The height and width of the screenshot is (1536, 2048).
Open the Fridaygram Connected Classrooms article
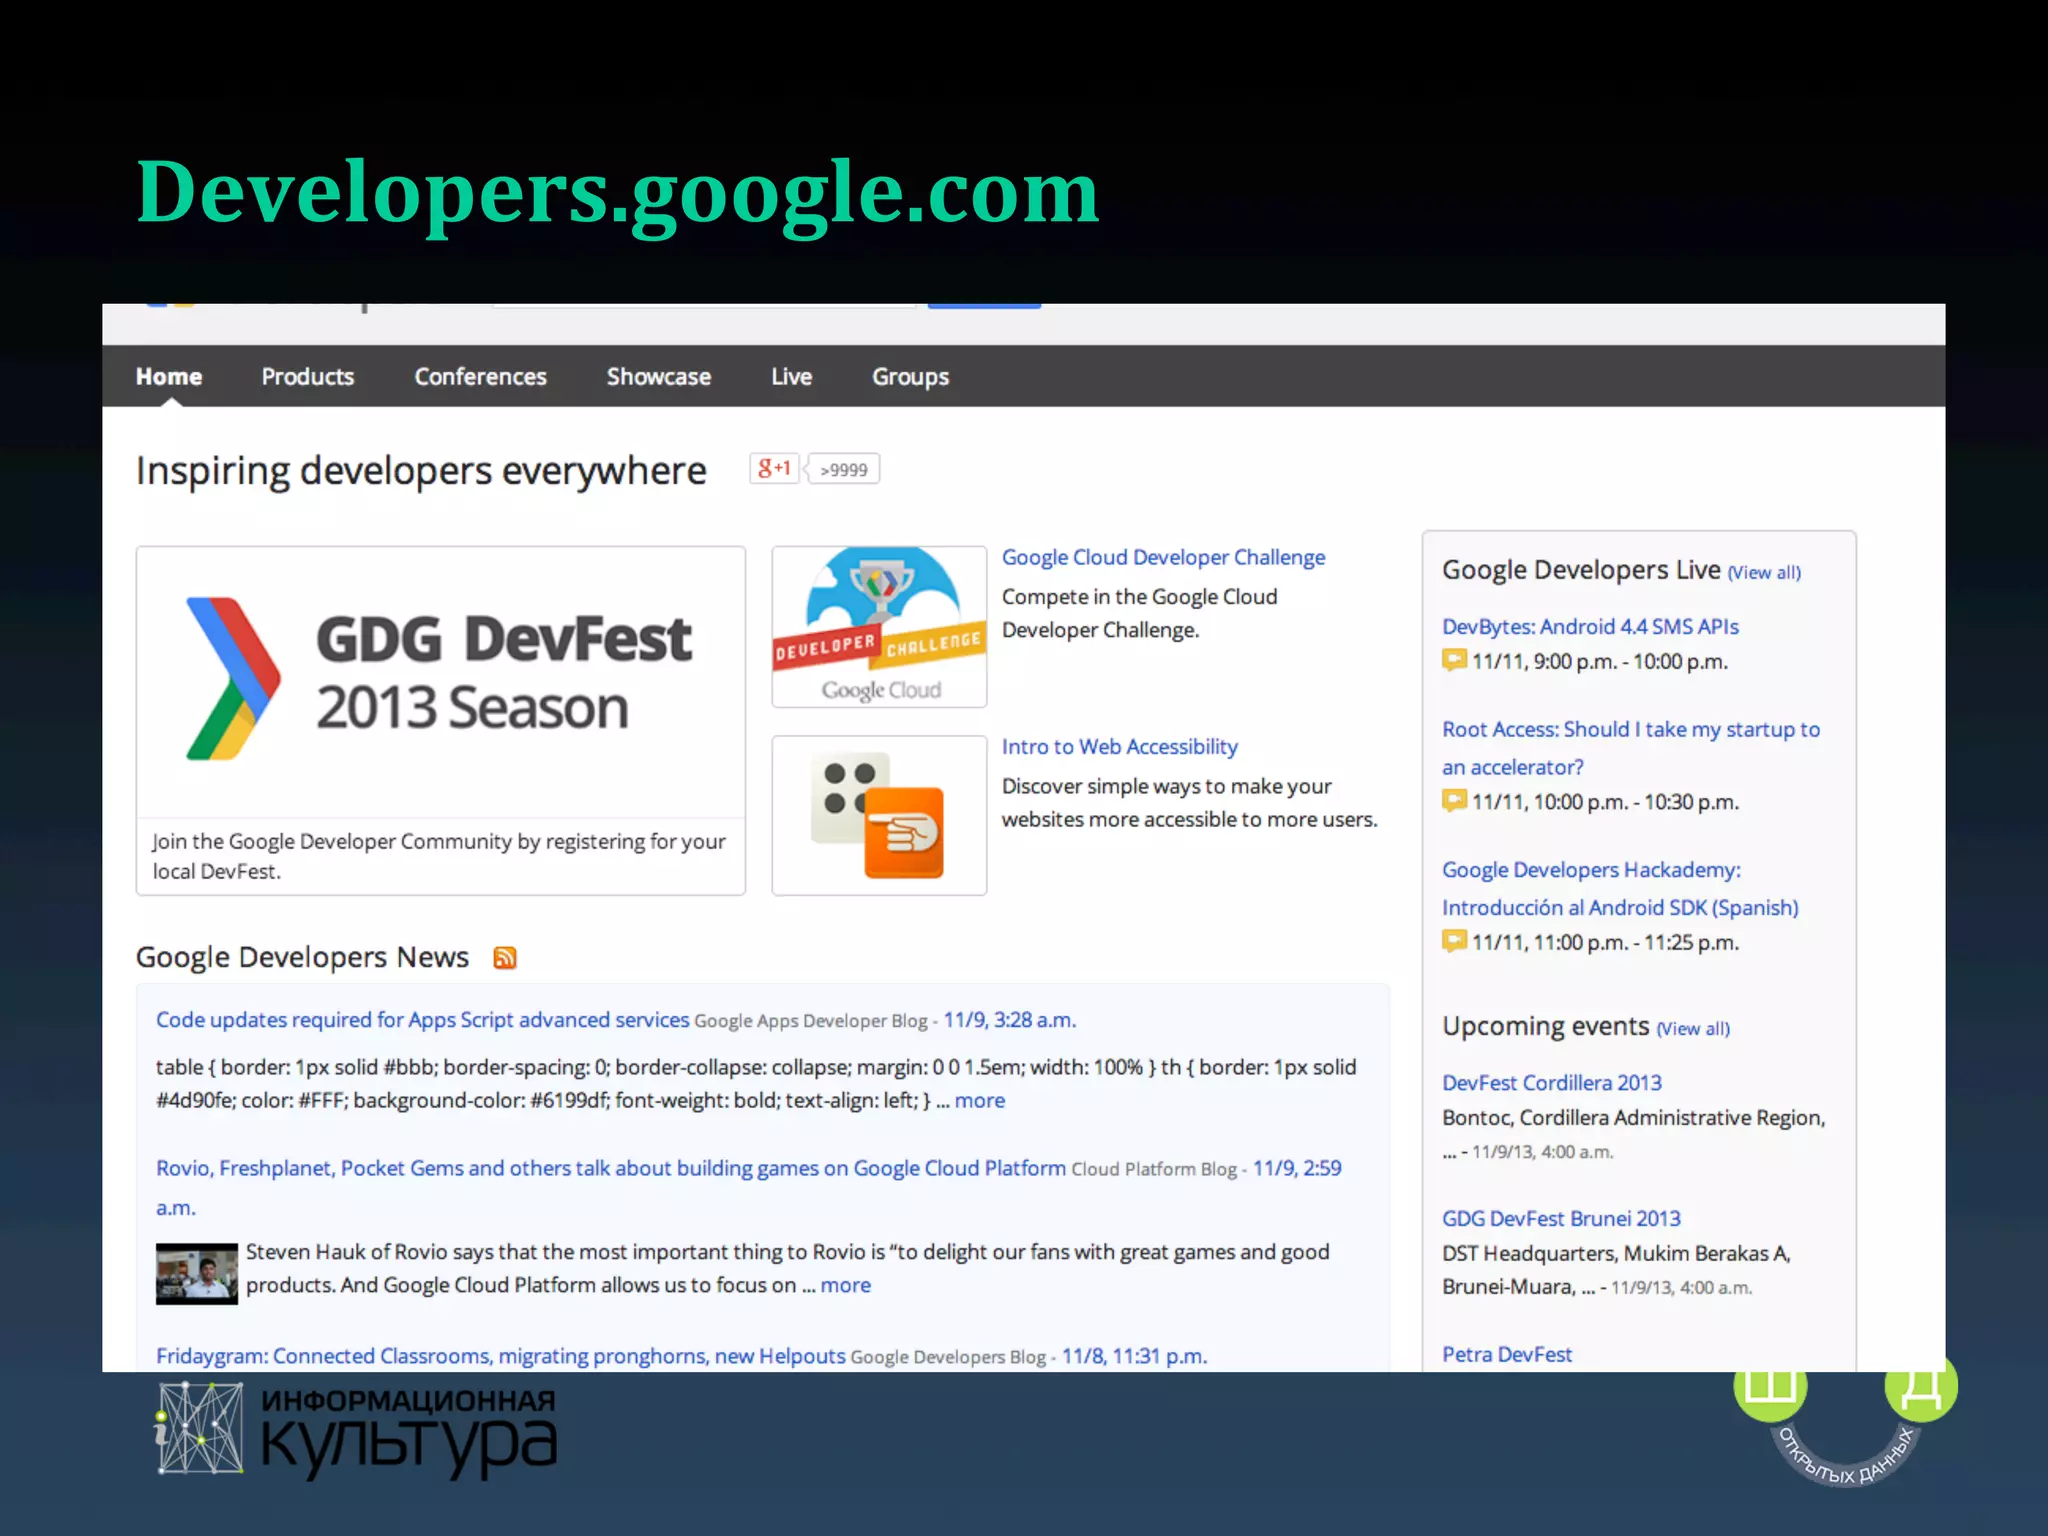tap(501, 1357)
